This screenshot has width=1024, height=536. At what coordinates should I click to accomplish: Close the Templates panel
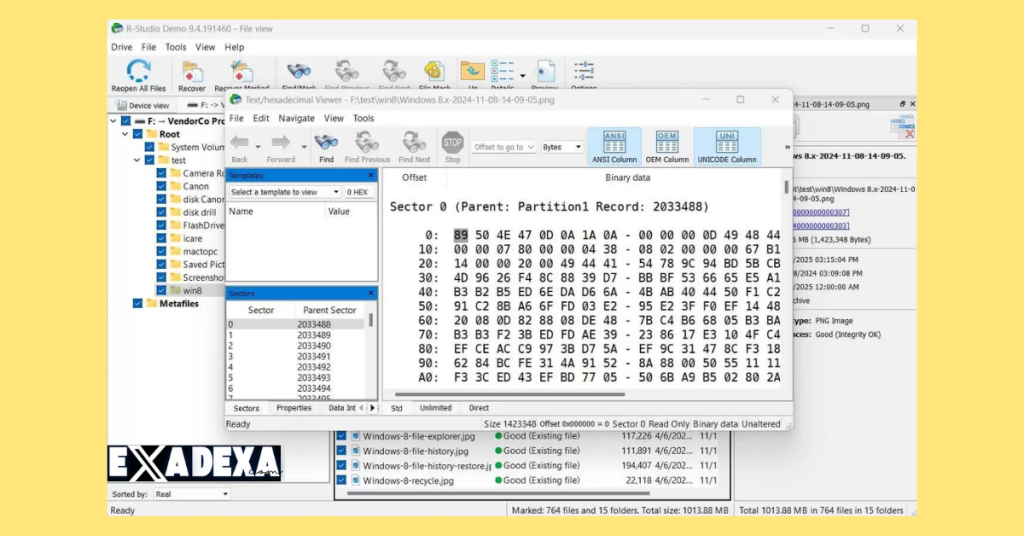(x=371, y=176)
